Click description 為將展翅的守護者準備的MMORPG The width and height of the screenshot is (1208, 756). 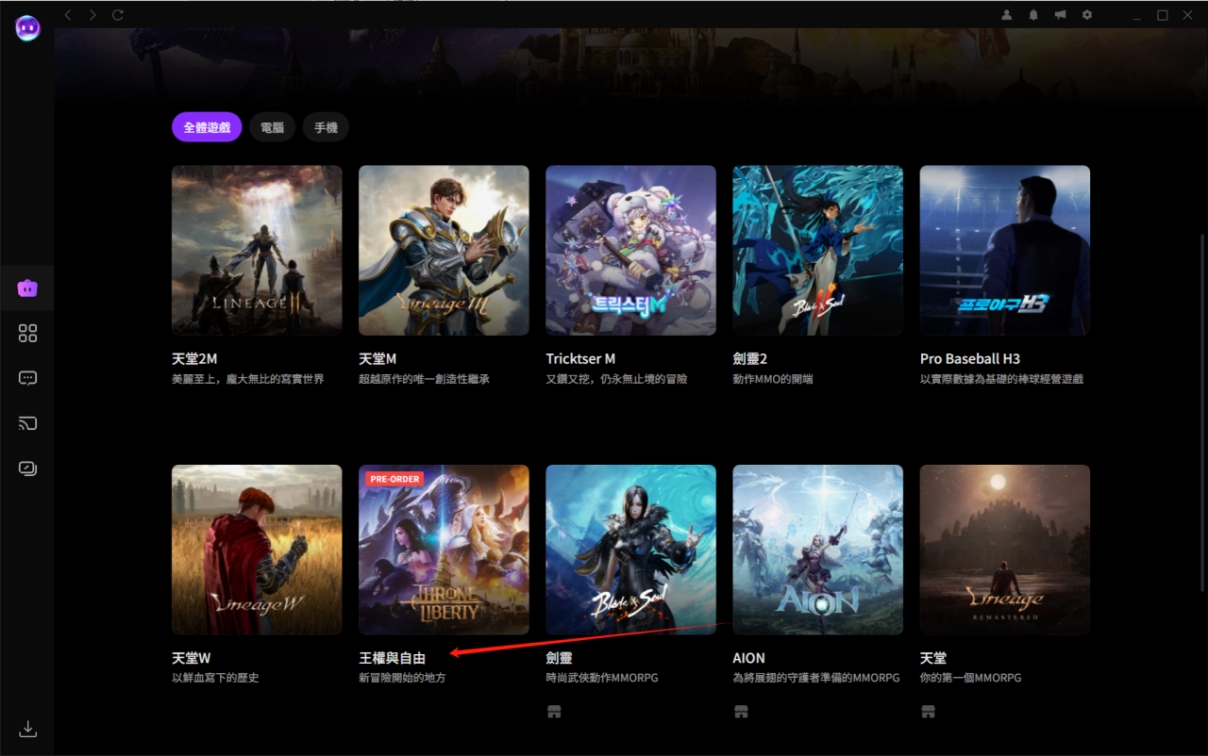tap(818, 678)
